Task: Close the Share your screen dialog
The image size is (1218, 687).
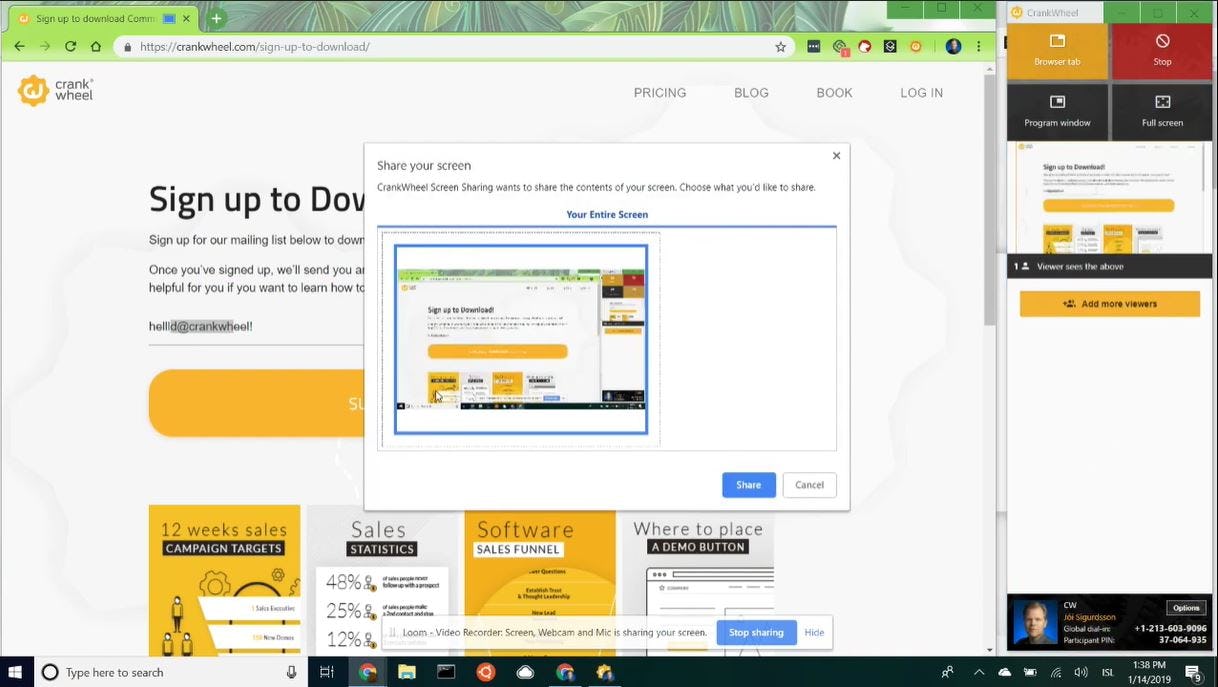Action: (836, 155)
